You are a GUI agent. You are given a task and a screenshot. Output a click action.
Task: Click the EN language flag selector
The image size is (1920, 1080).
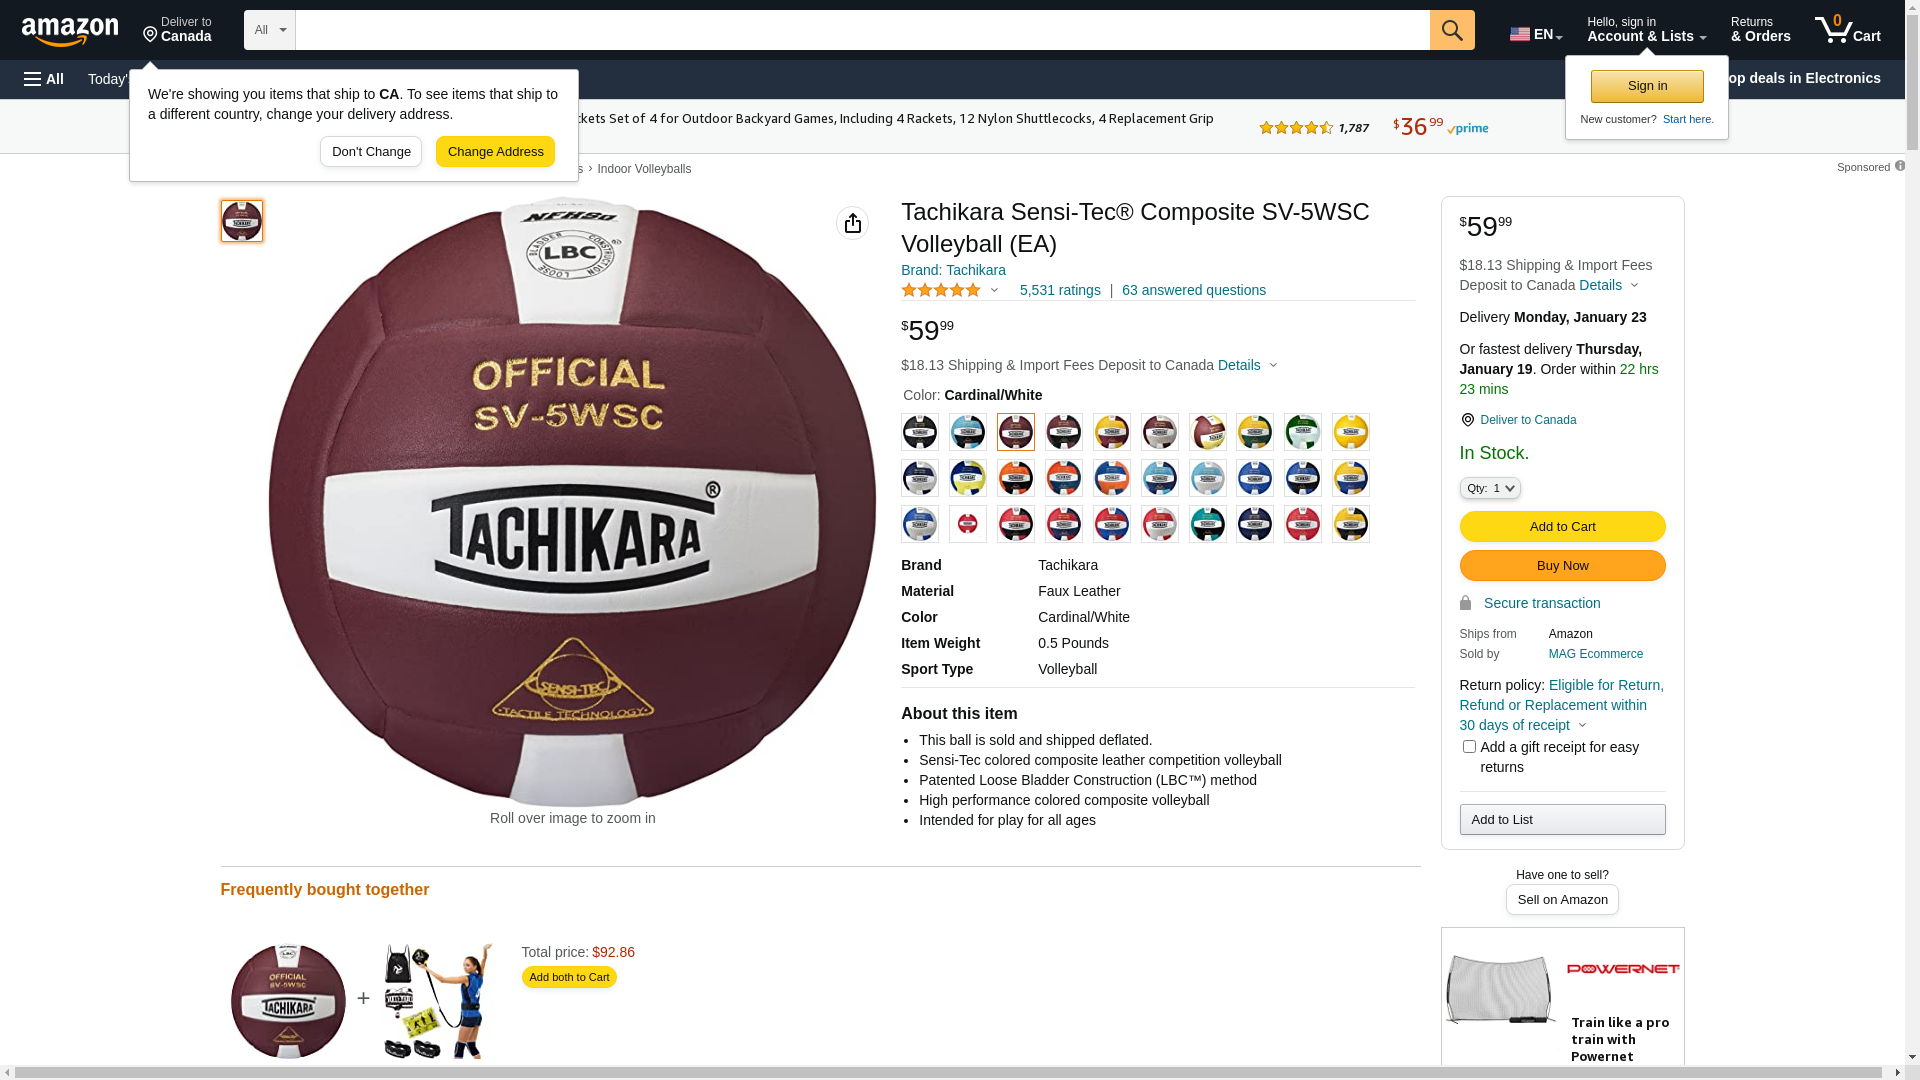(x=1535, y=34)
